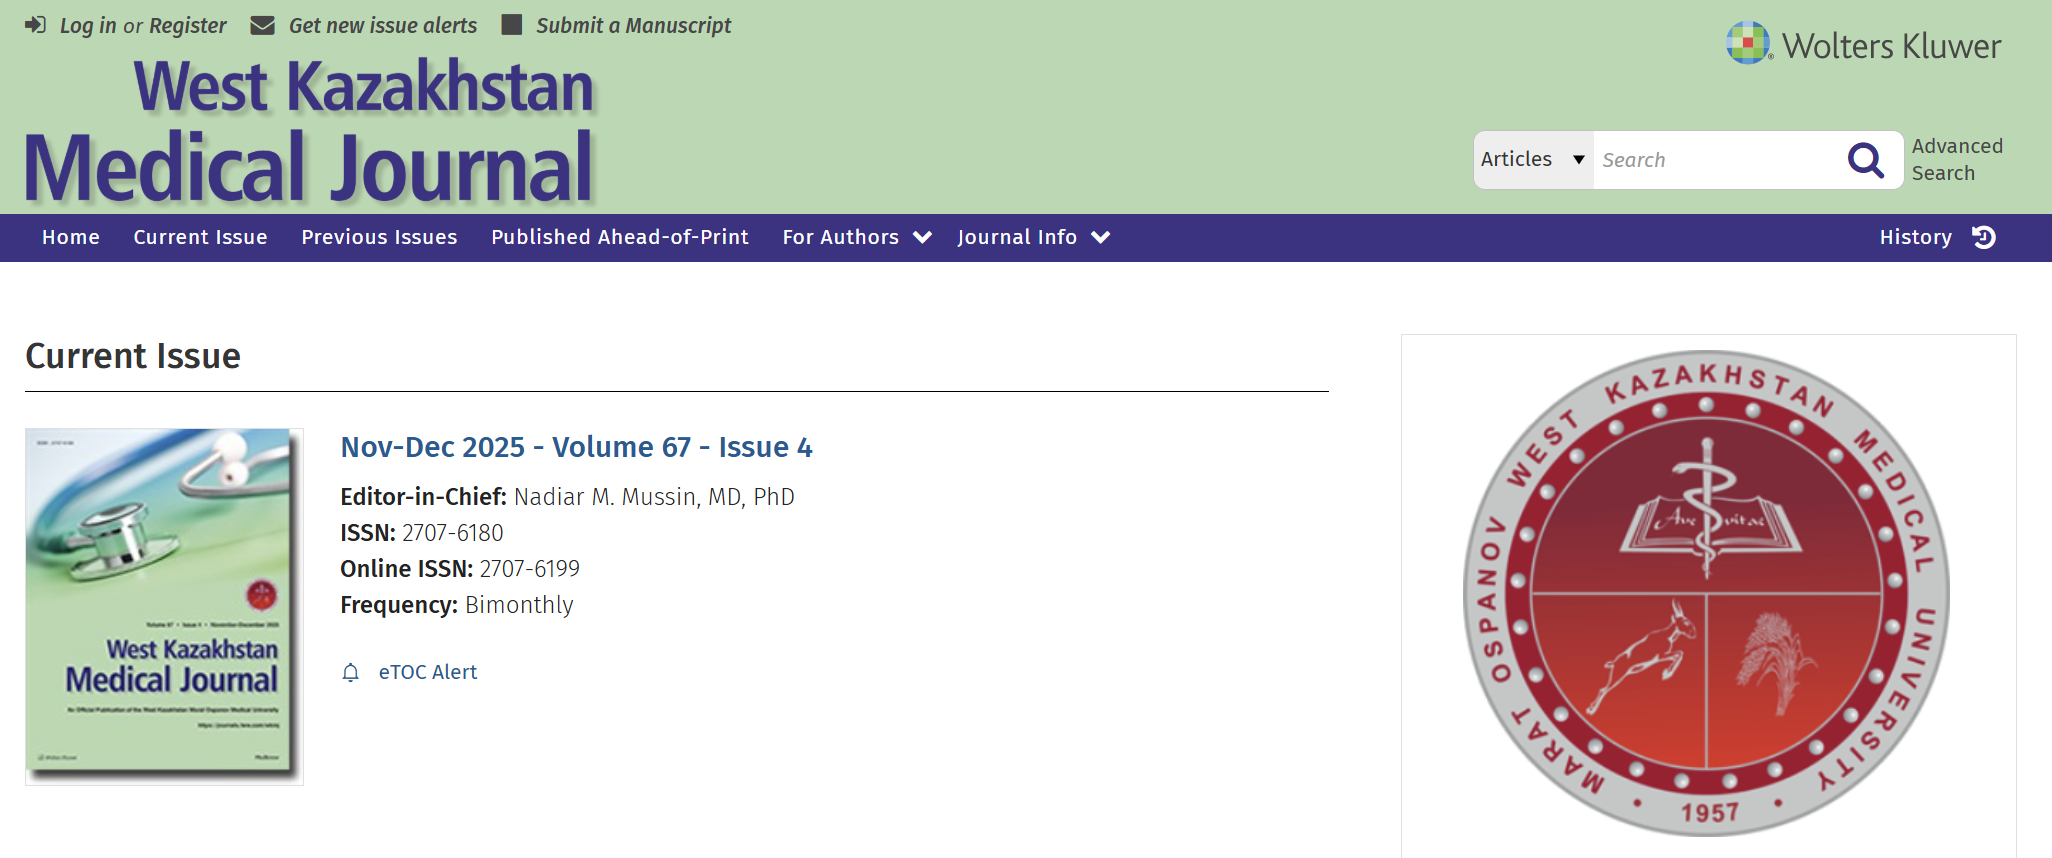The height and width of the screenshot is (858, 2052).
Task: Expand the Journal Info menu
Action: (x=1033, y=237)
